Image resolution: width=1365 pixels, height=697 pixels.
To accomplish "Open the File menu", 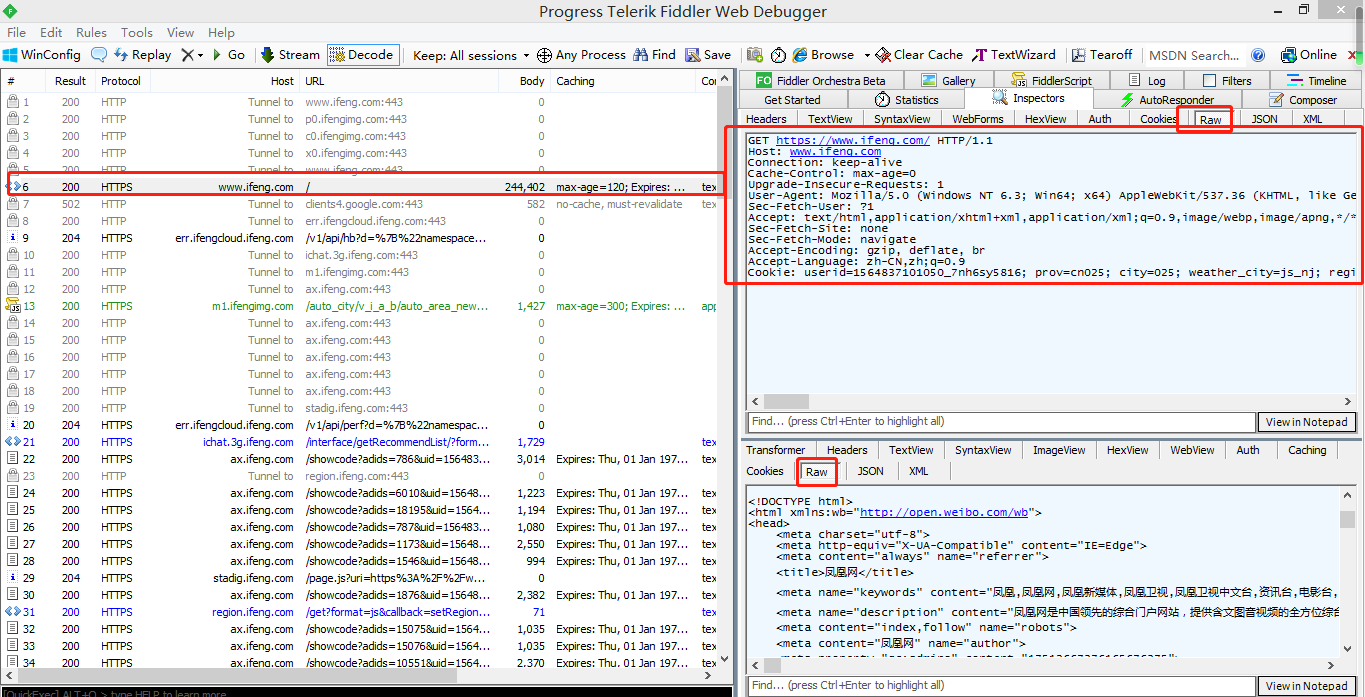I will pos(17,32).
